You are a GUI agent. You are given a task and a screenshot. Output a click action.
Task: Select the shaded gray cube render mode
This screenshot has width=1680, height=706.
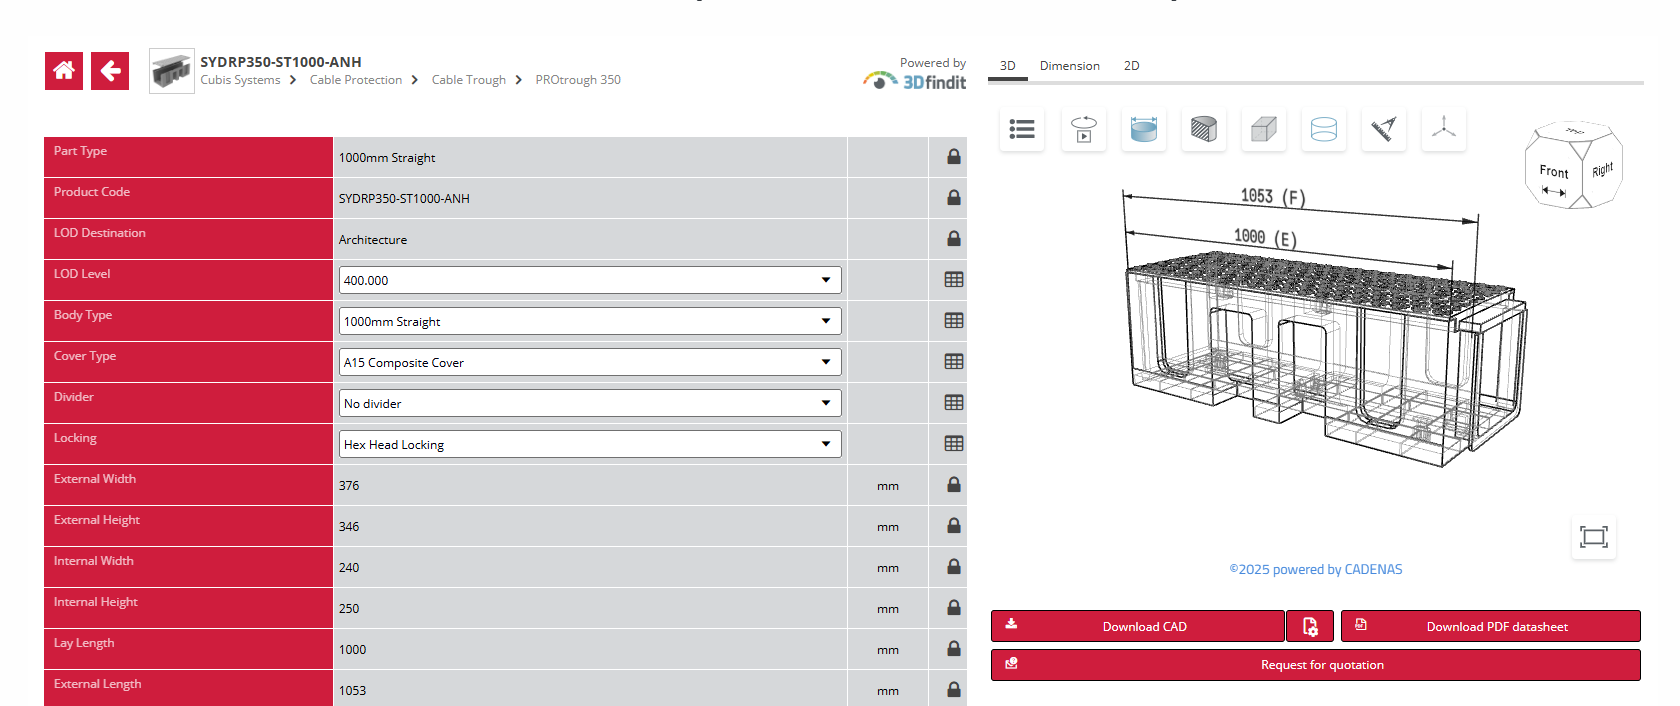coord(1263,129)
